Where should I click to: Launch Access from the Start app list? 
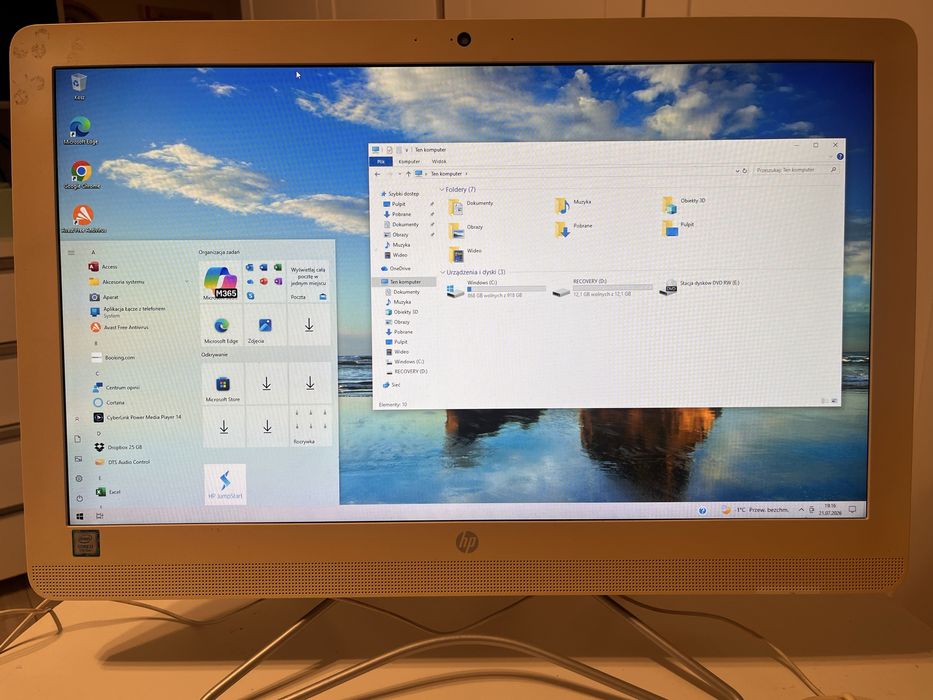pos(103,267)
